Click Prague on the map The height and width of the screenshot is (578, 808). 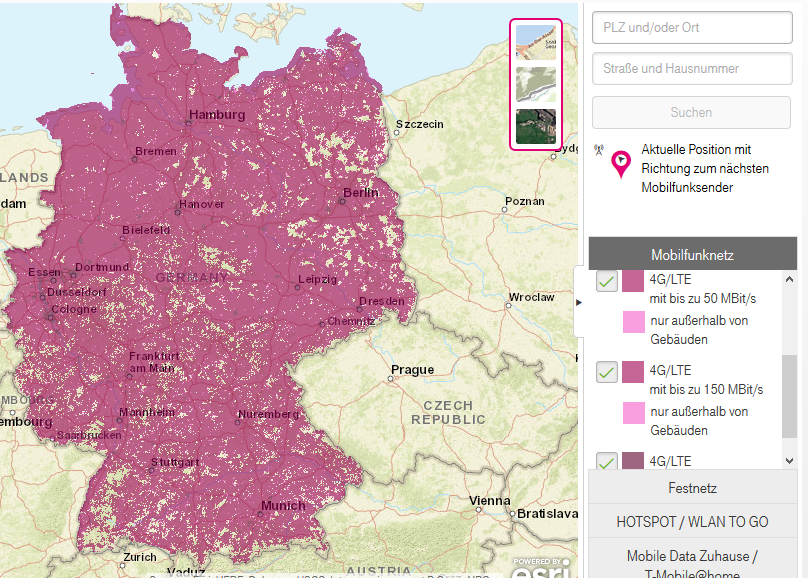point(412,369)
